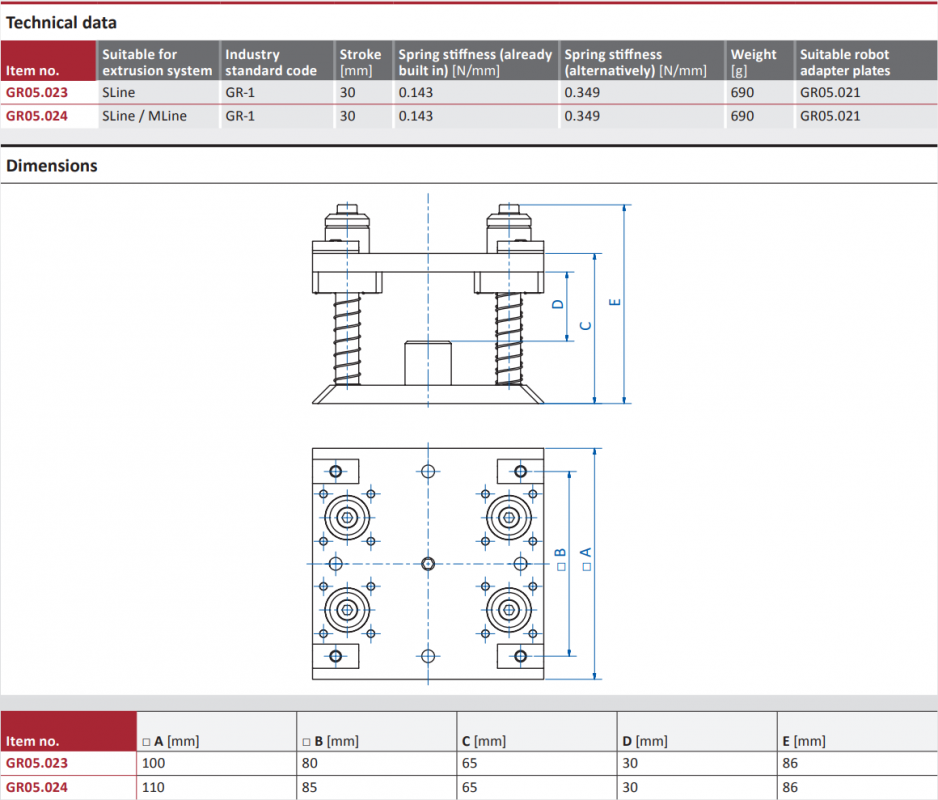Click alternative stiffness 0.349 for GR05.024
938x800 pixels.
[x=582, y=116]
